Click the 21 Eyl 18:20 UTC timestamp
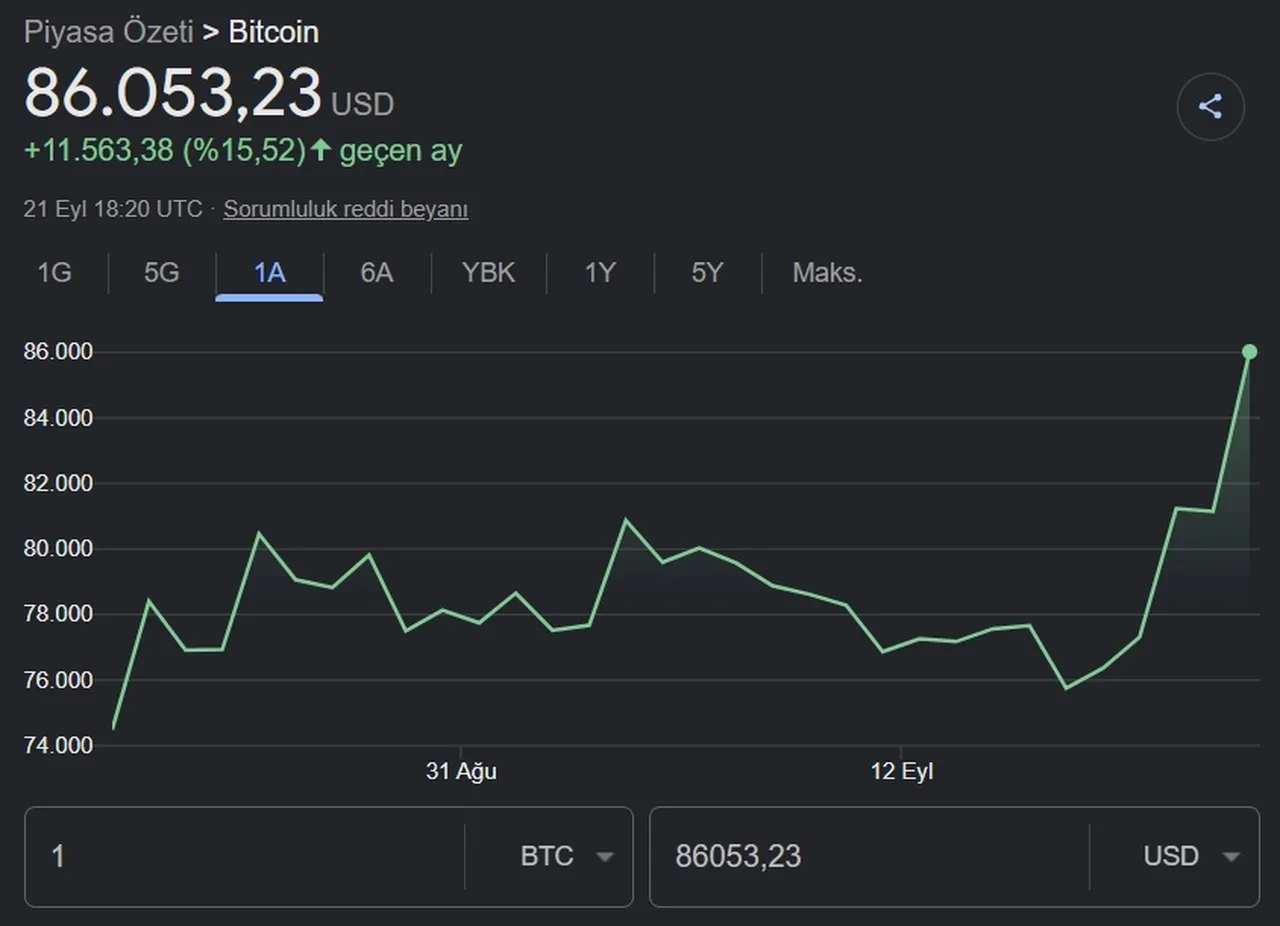 [x=113, y=209]
